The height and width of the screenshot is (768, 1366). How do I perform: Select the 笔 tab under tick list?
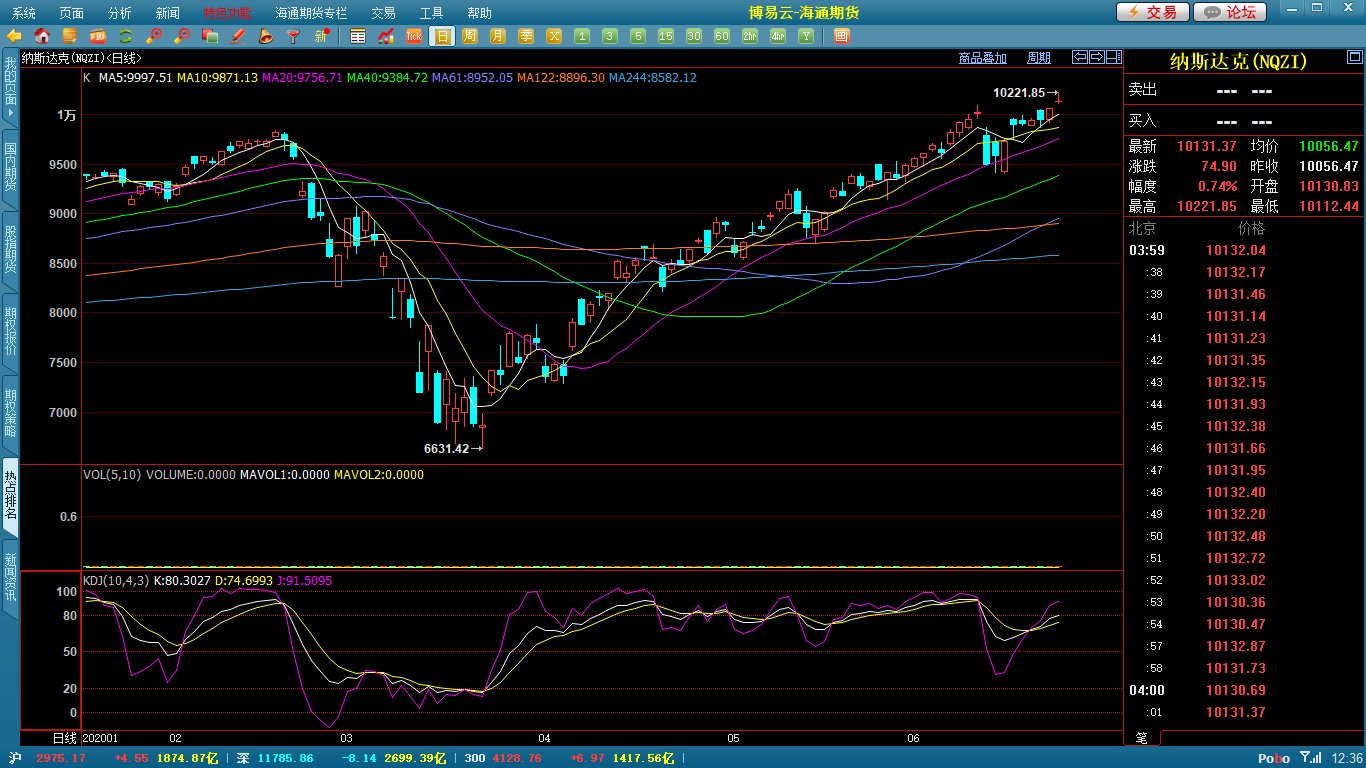coord(1142,738)
